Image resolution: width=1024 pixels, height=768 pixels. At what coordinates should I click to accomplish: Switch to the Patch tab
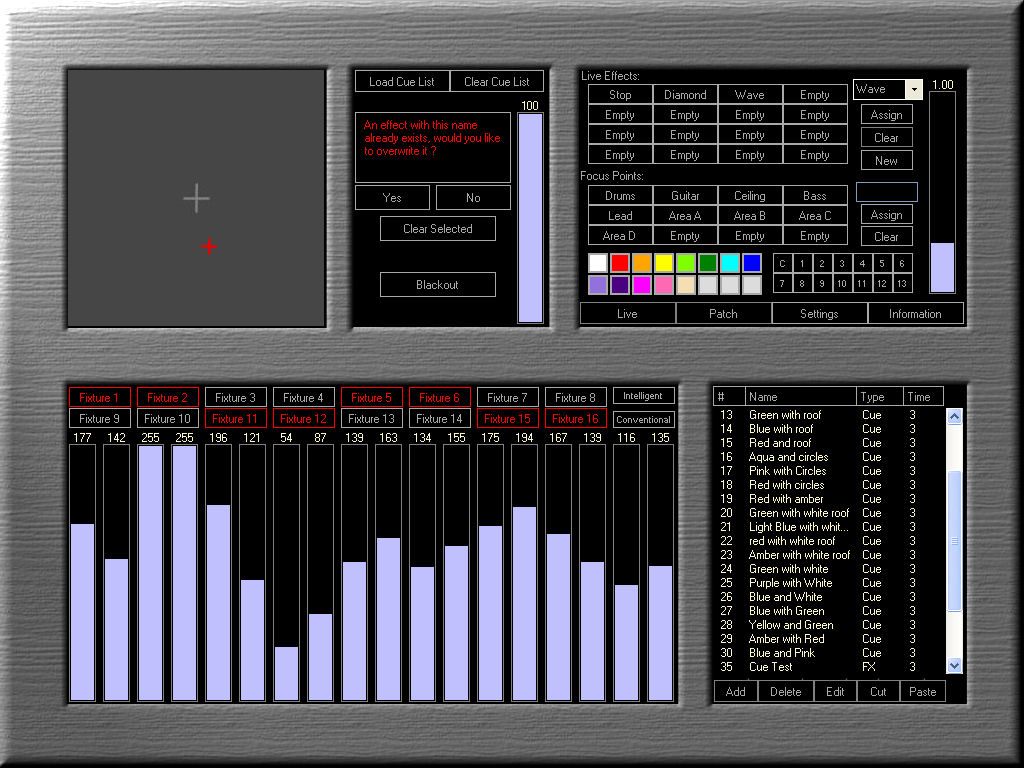[x=723, y=313]
